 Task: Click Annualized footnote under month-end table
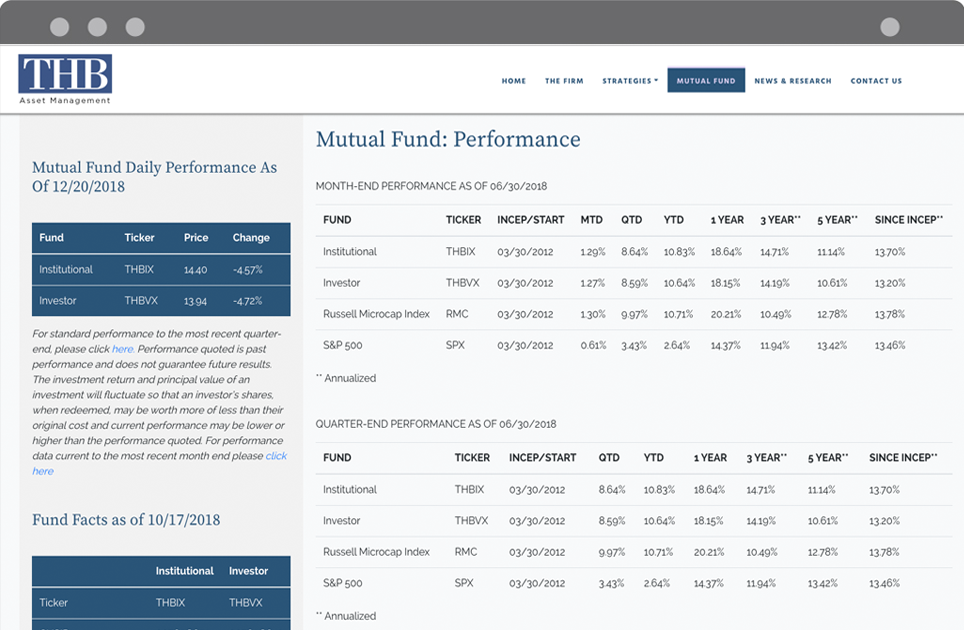[x=346, y=378]
